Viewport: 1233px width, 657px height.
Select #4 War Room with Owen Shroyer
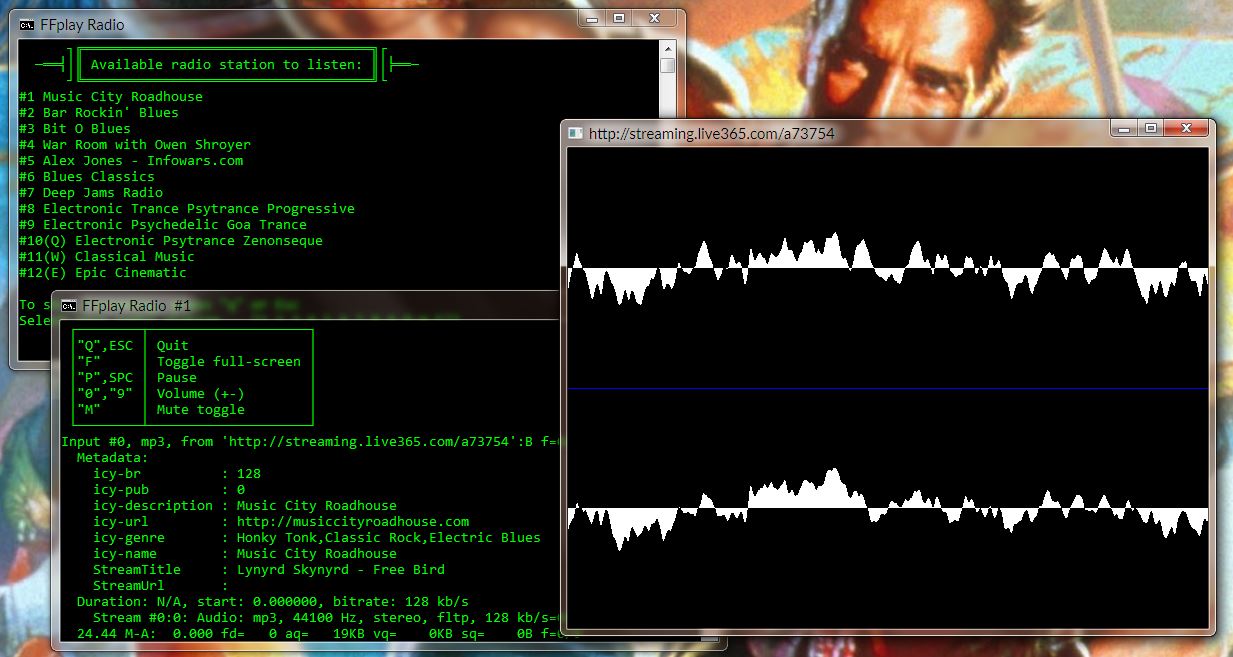coord(135,145)
